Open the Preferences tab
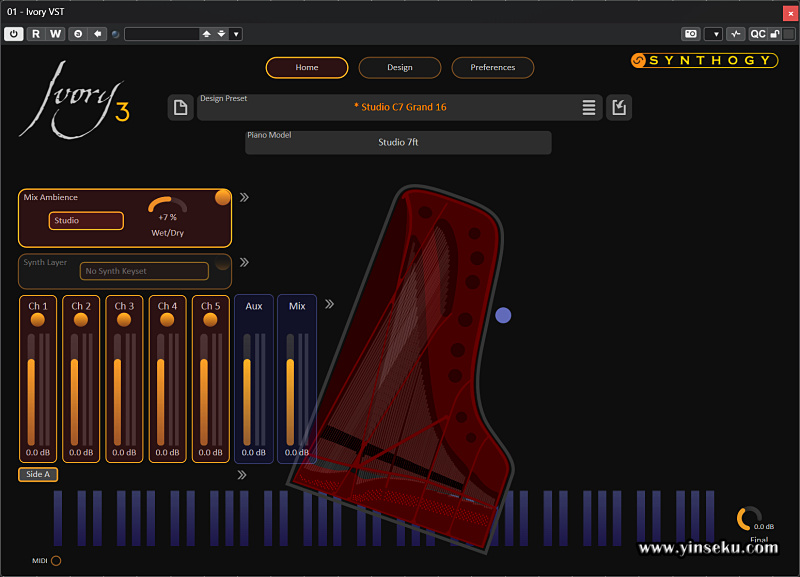The height and width of the screenshot is (577, 800). click(493, 68)
